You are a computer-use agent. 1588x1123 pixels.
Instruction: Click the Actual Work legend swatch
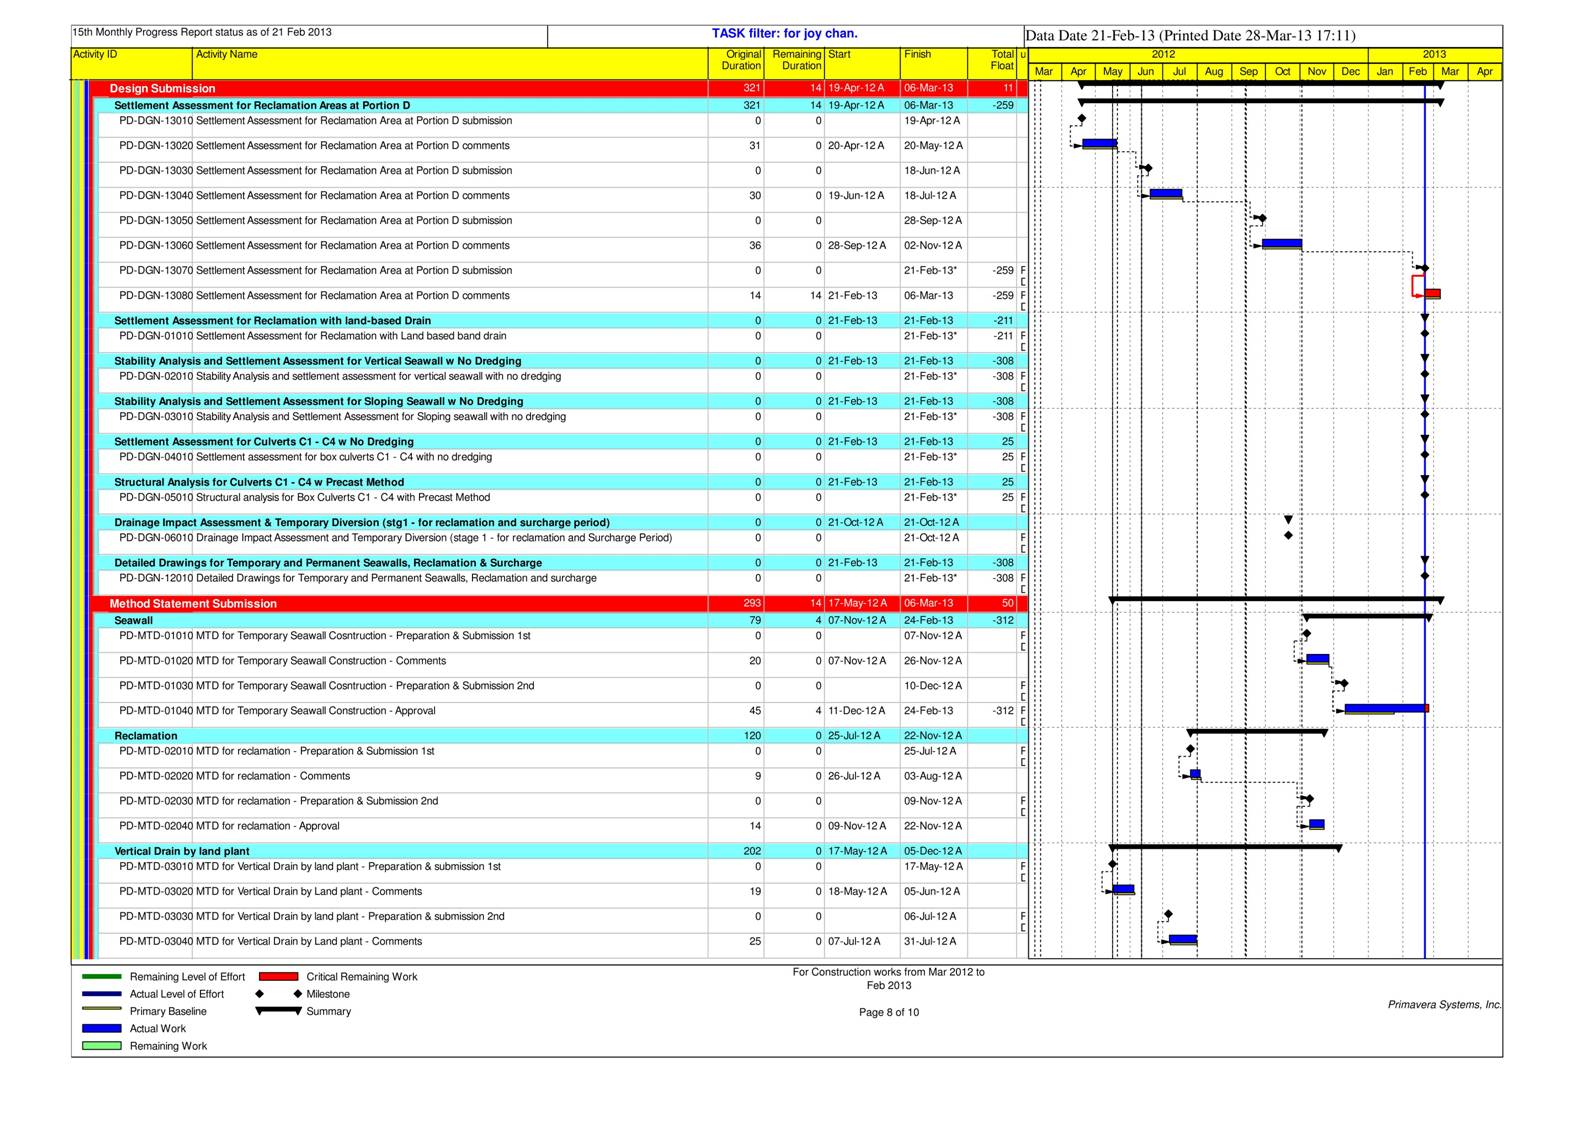tap(101, 1028)
